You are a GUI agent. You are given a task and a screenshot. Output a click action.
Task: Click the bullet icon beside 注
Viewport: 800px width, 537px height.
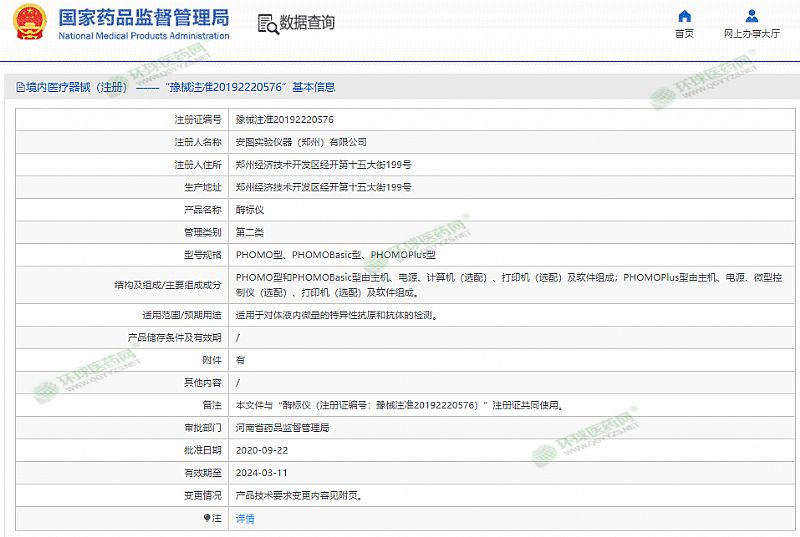point(207,518)
